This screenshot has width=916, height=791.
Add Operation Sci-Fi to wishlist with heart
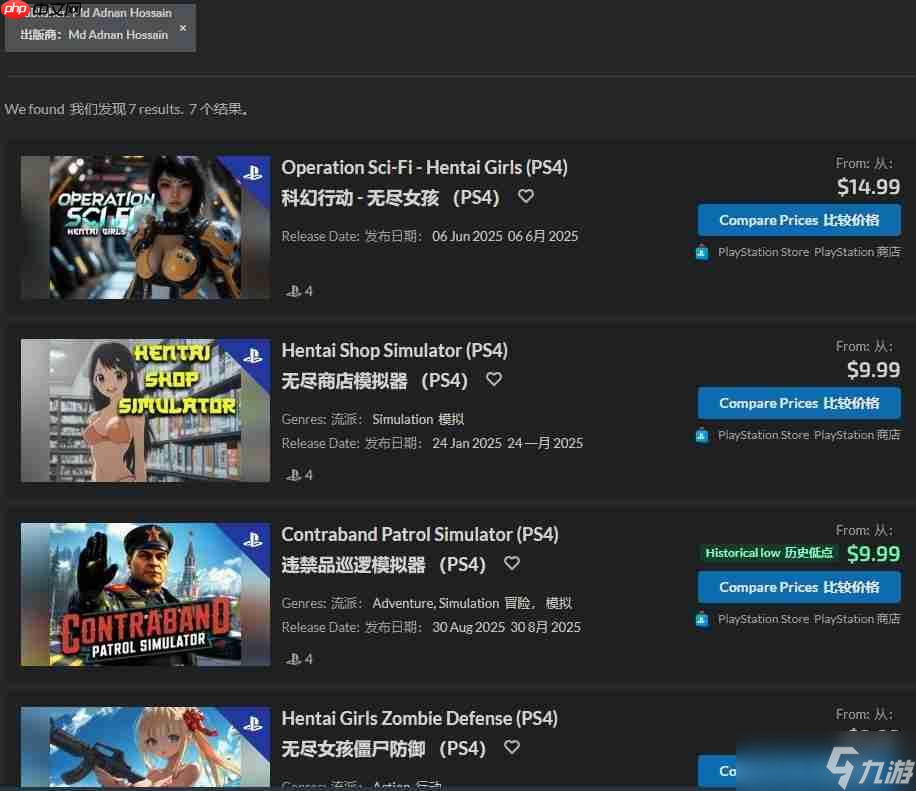pos(526,196)
